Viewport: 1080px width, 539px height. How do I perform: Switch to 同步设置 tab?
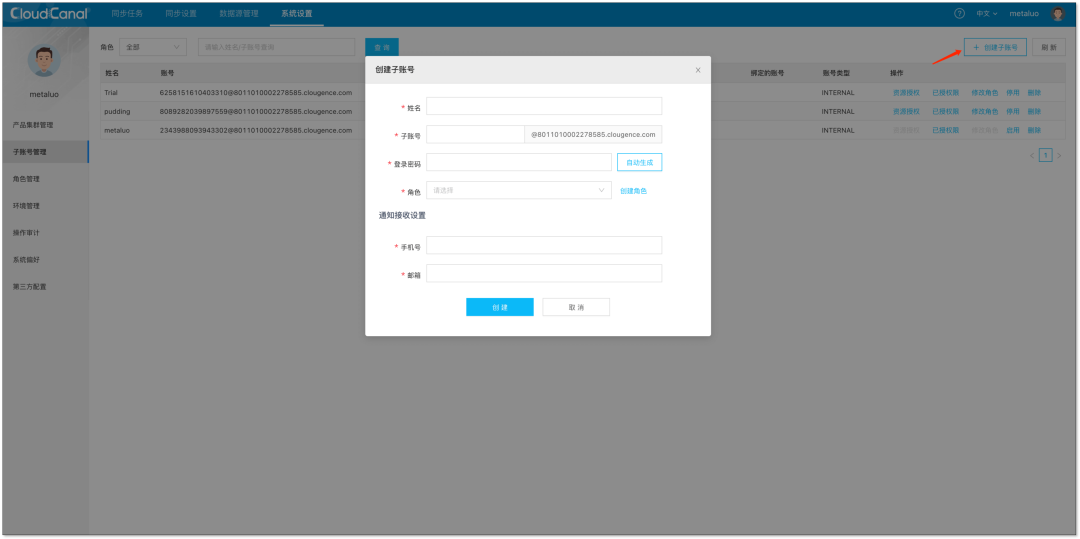pyautogui.click(x=181, y=14)
